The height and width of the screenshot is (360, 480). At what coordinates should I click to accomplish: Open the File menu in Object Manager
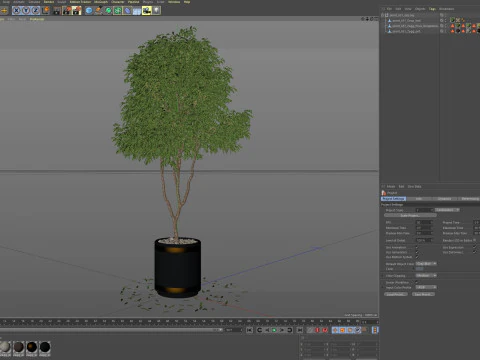pyautogui.click(x=389, y=9)
